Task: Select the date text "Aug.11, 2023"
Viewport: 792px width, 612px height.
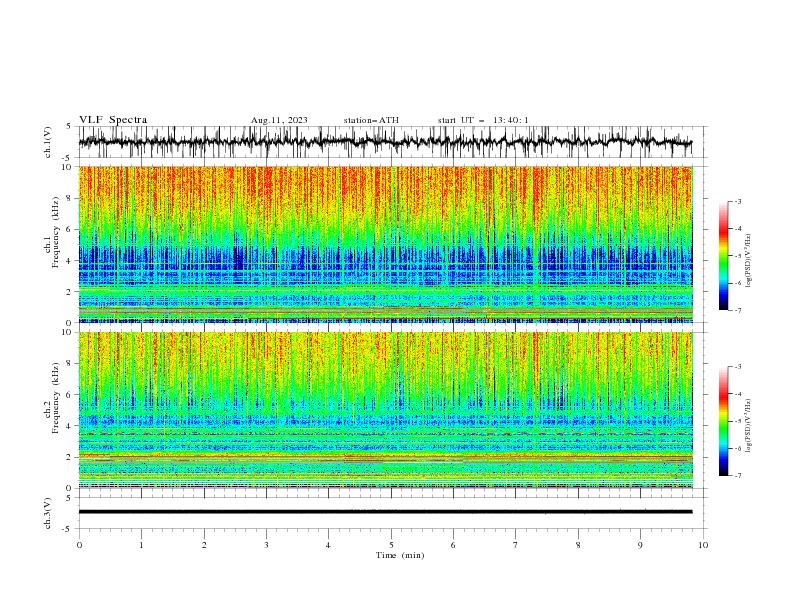Action: tap(279, 120)
